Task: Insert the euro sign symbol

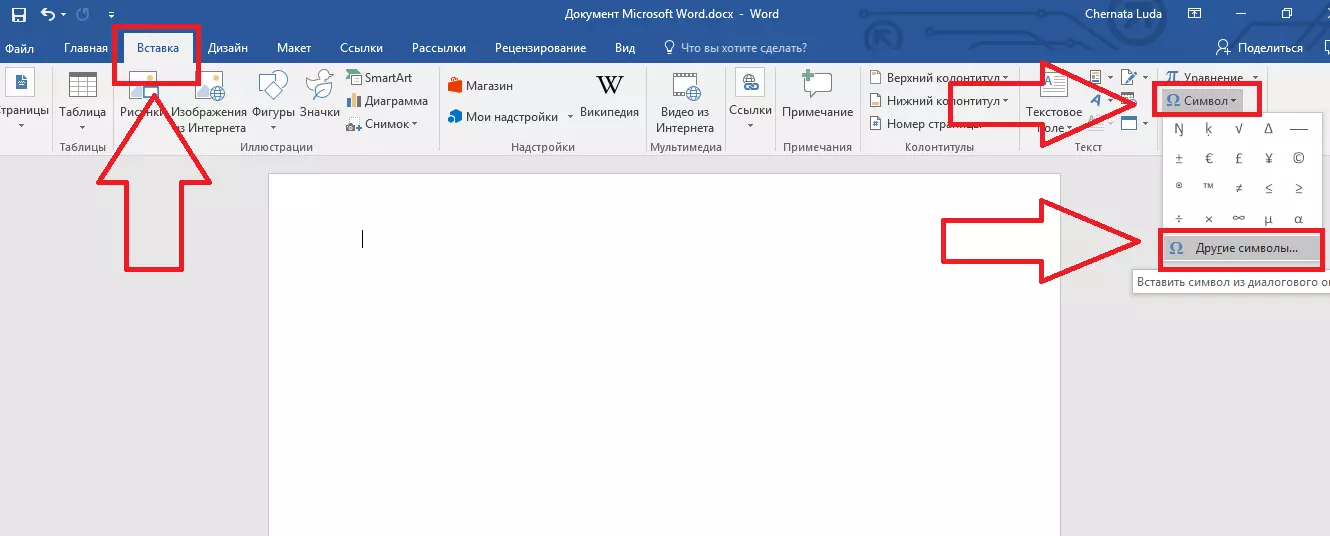Action: [1209, 158]
